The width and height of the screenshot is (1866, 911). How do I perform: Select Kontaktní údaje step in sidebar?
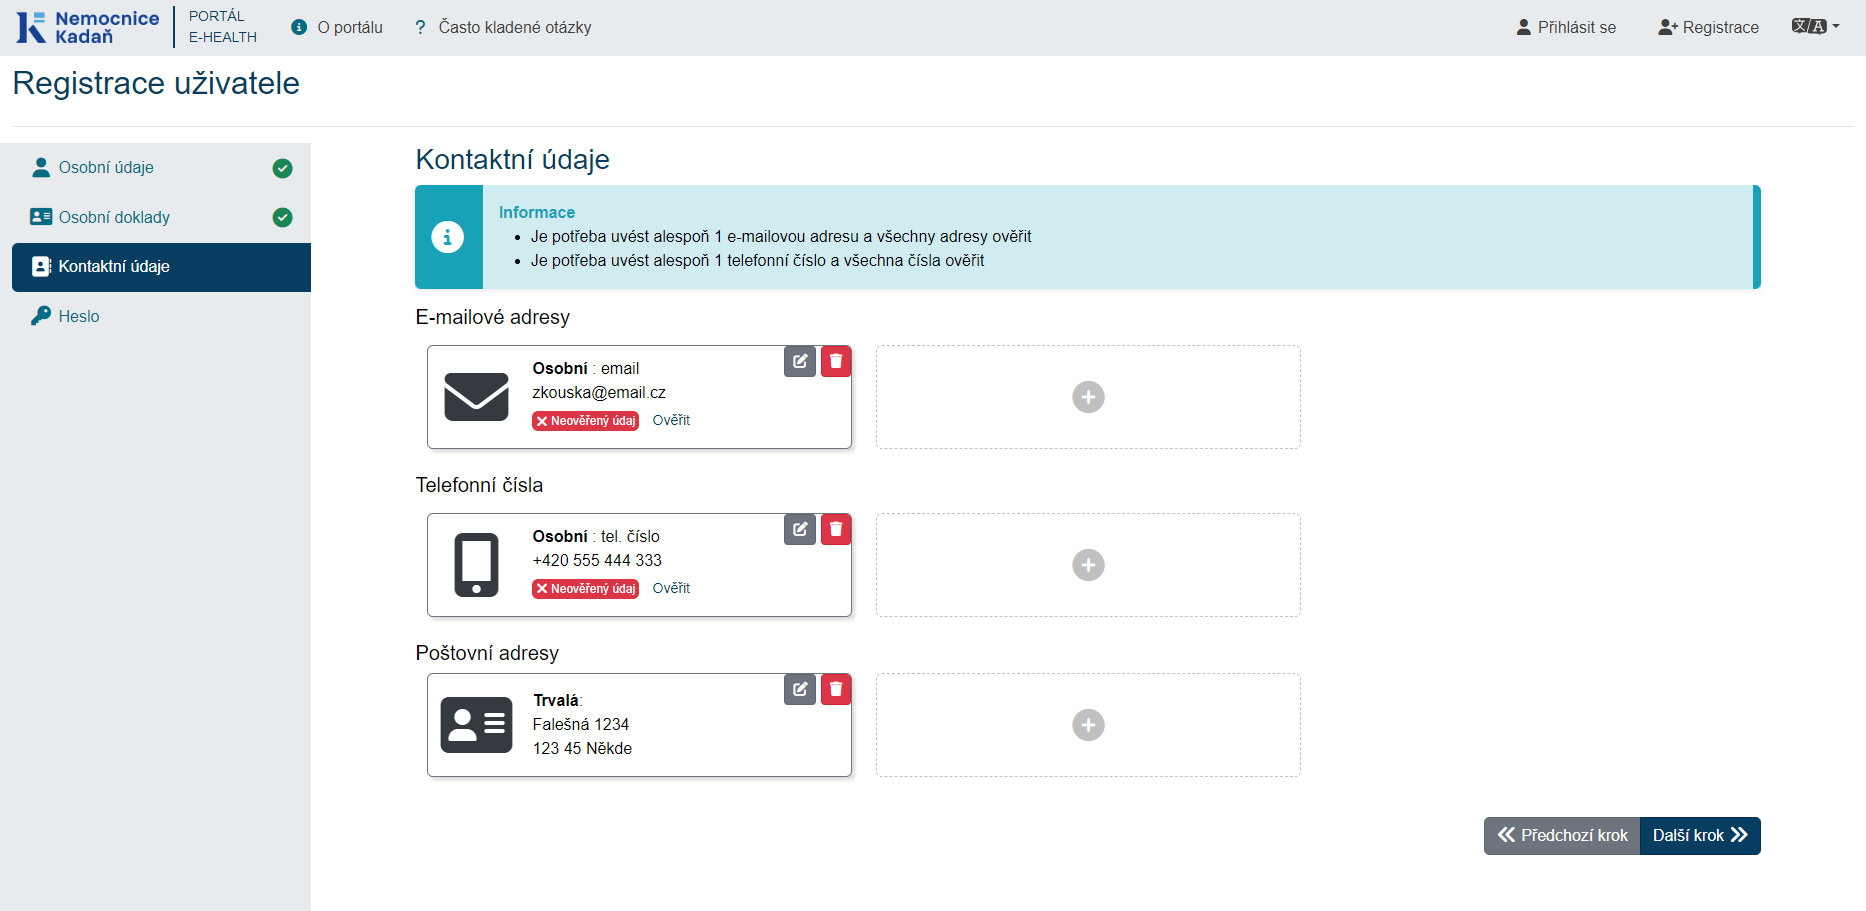pos(162,267)
